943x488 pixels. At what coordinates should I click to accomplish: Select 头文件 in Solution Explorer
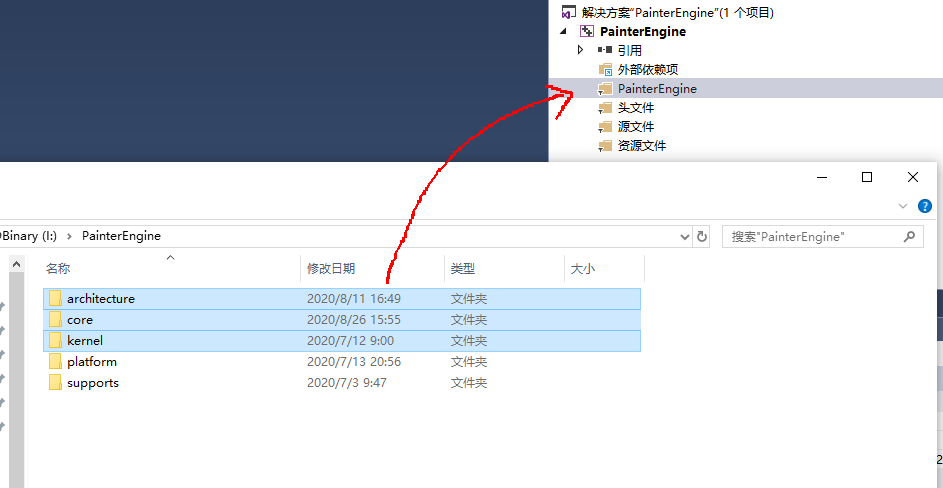tap(636, 108)
